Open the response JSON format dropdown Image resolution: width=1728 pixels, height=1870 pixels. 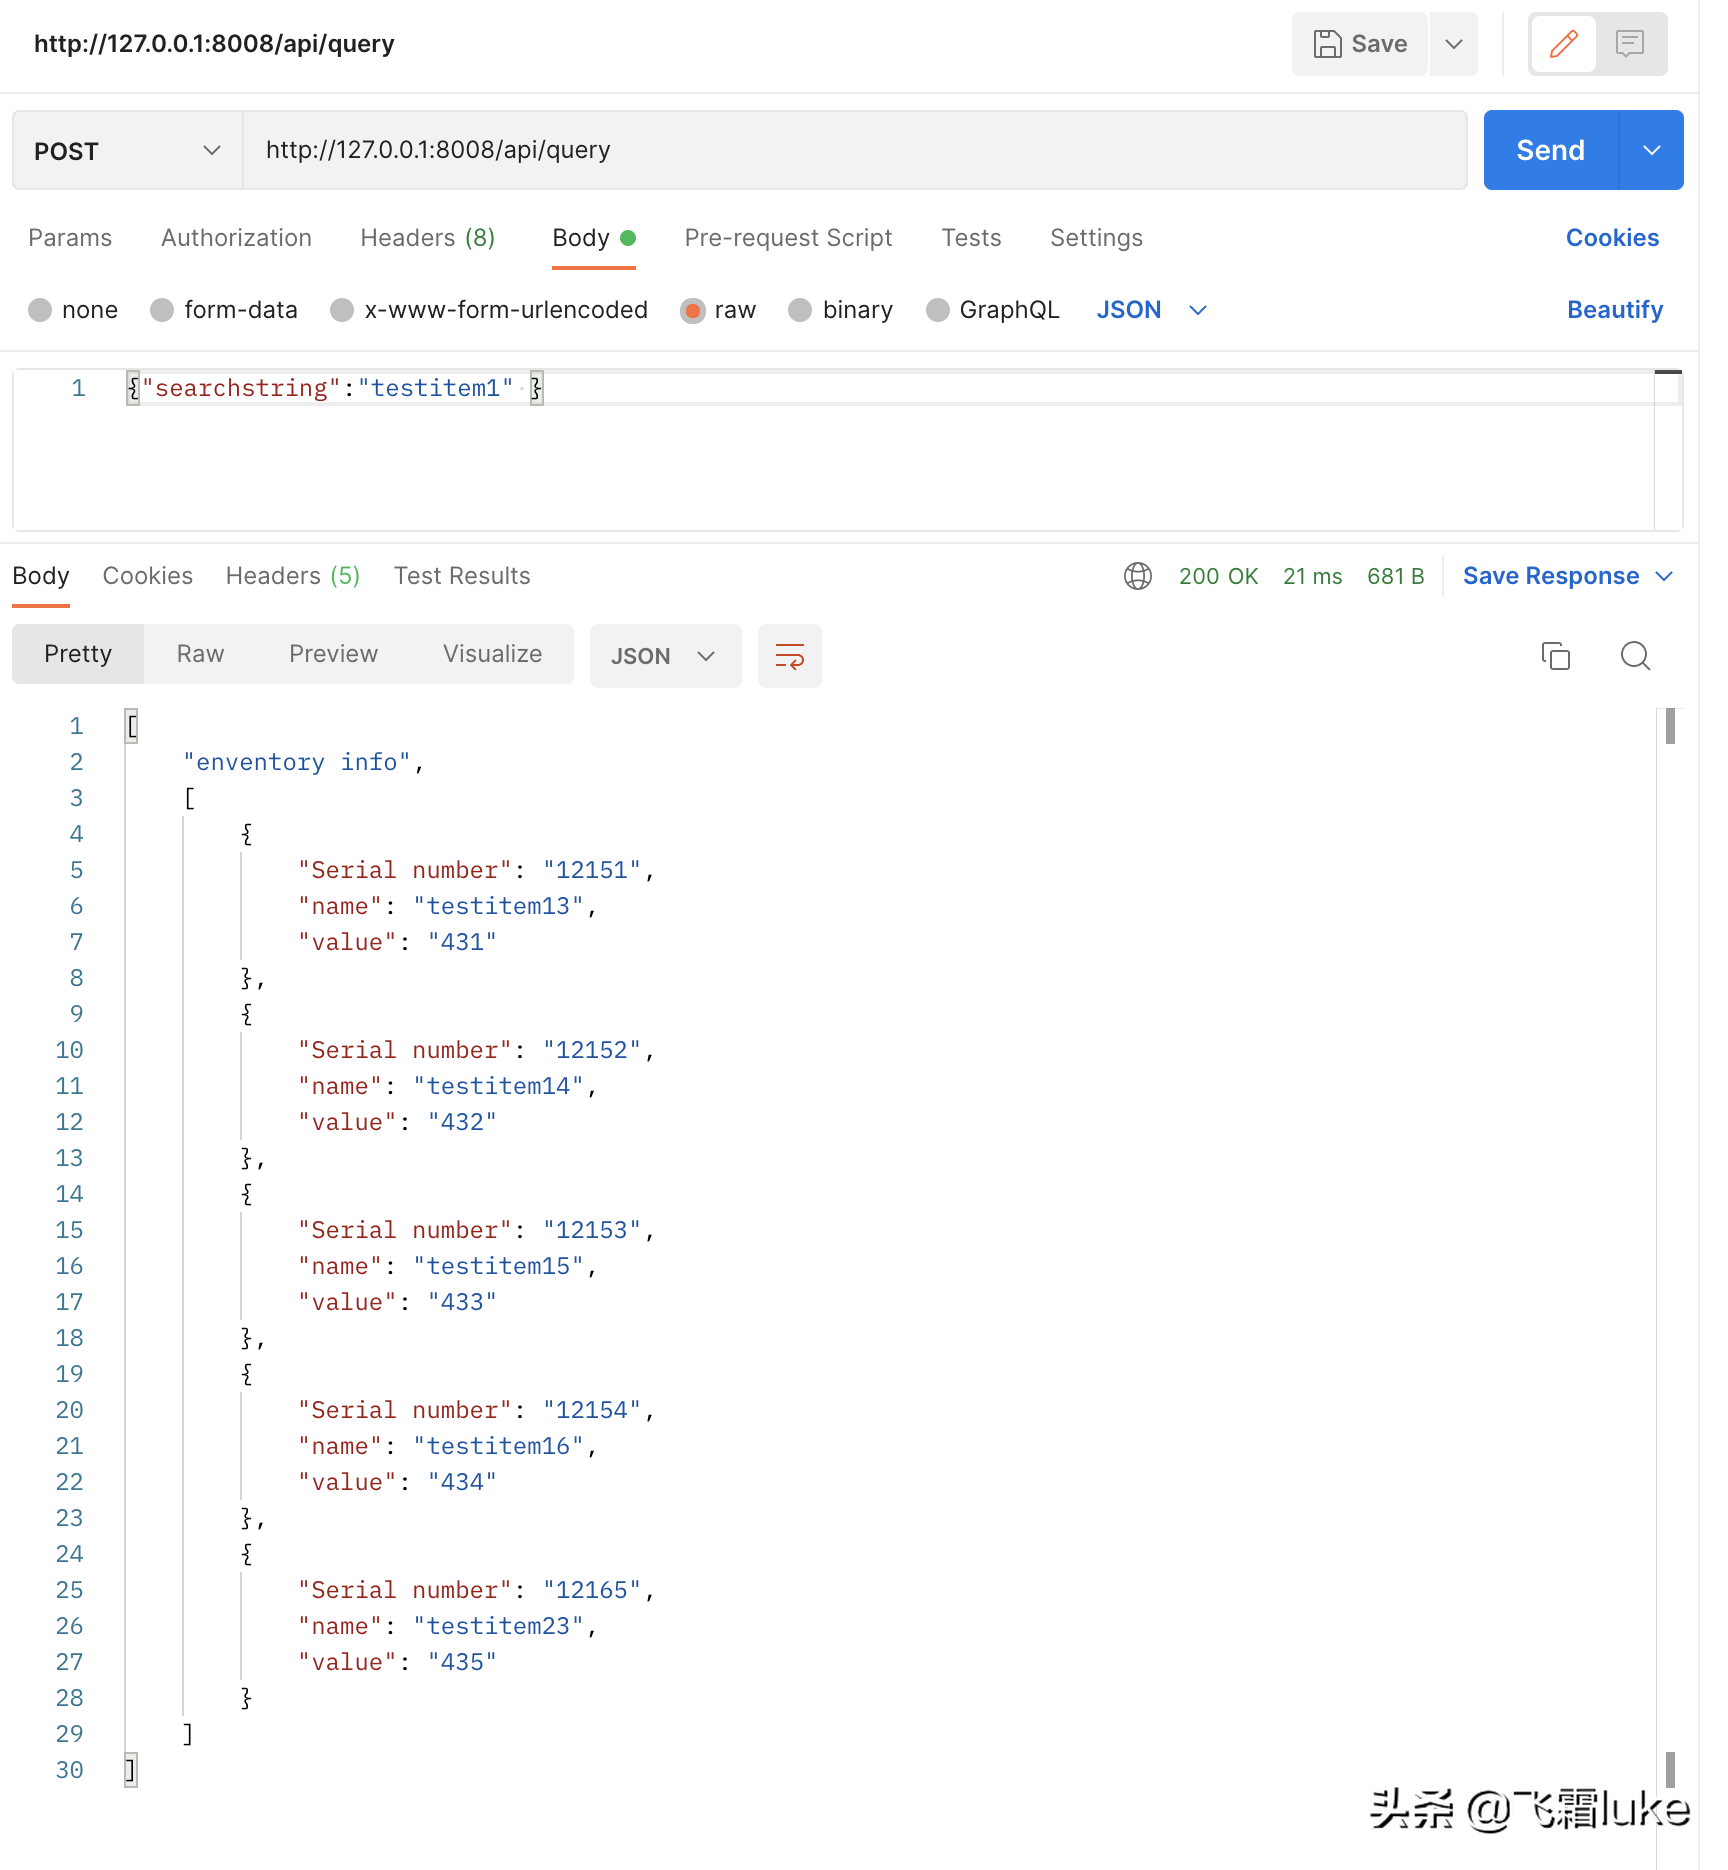coord(664,656)
